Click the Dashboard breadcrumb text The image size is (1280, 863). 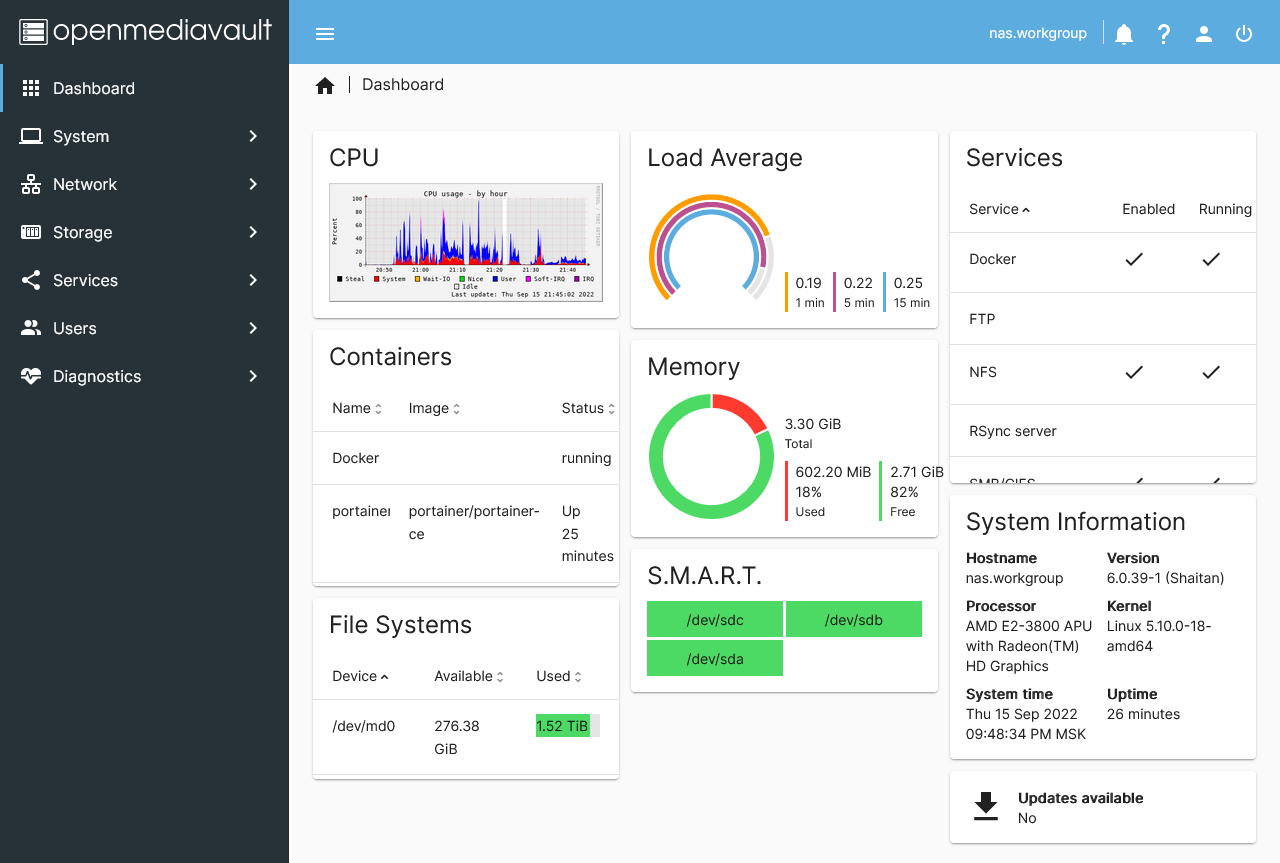click(x=403, y=85)
